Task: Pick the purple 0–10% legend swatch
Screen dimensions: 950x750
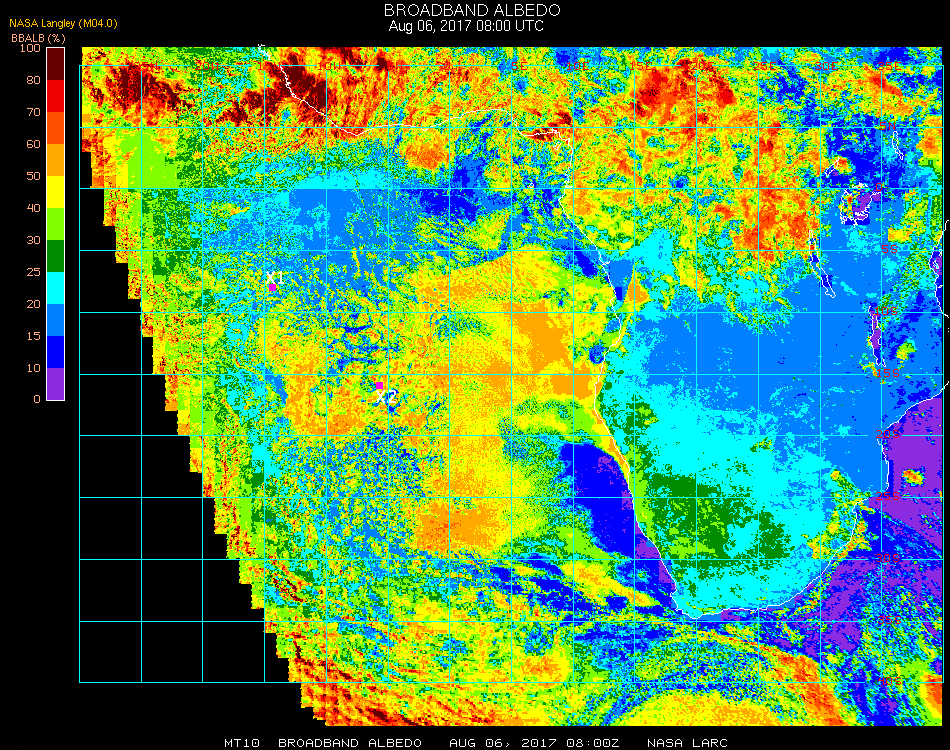Action: pos(56,384)
